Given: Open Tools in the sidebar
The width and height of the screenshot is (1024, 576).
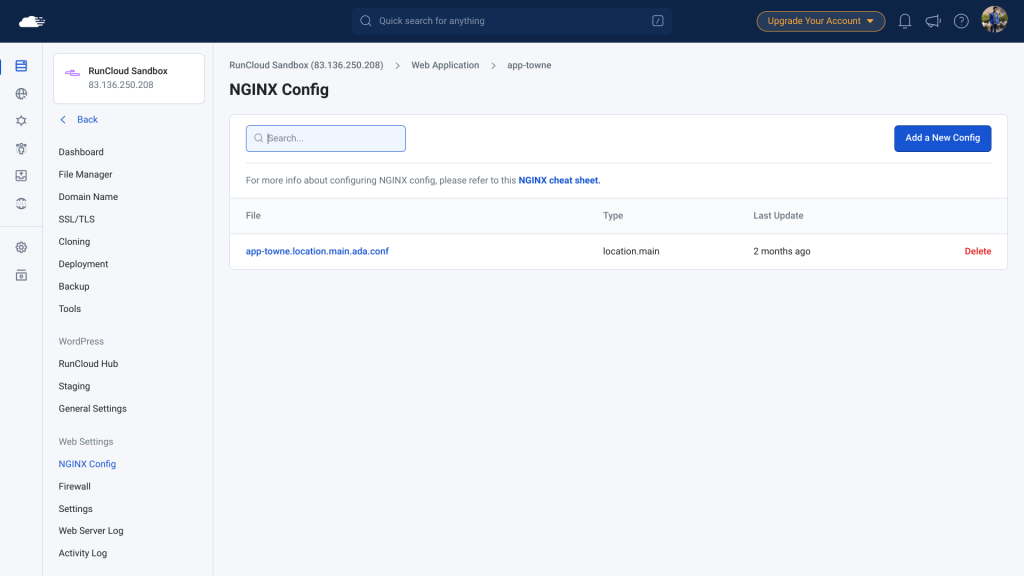Looking at the screenshot, I should click(69, 309).
